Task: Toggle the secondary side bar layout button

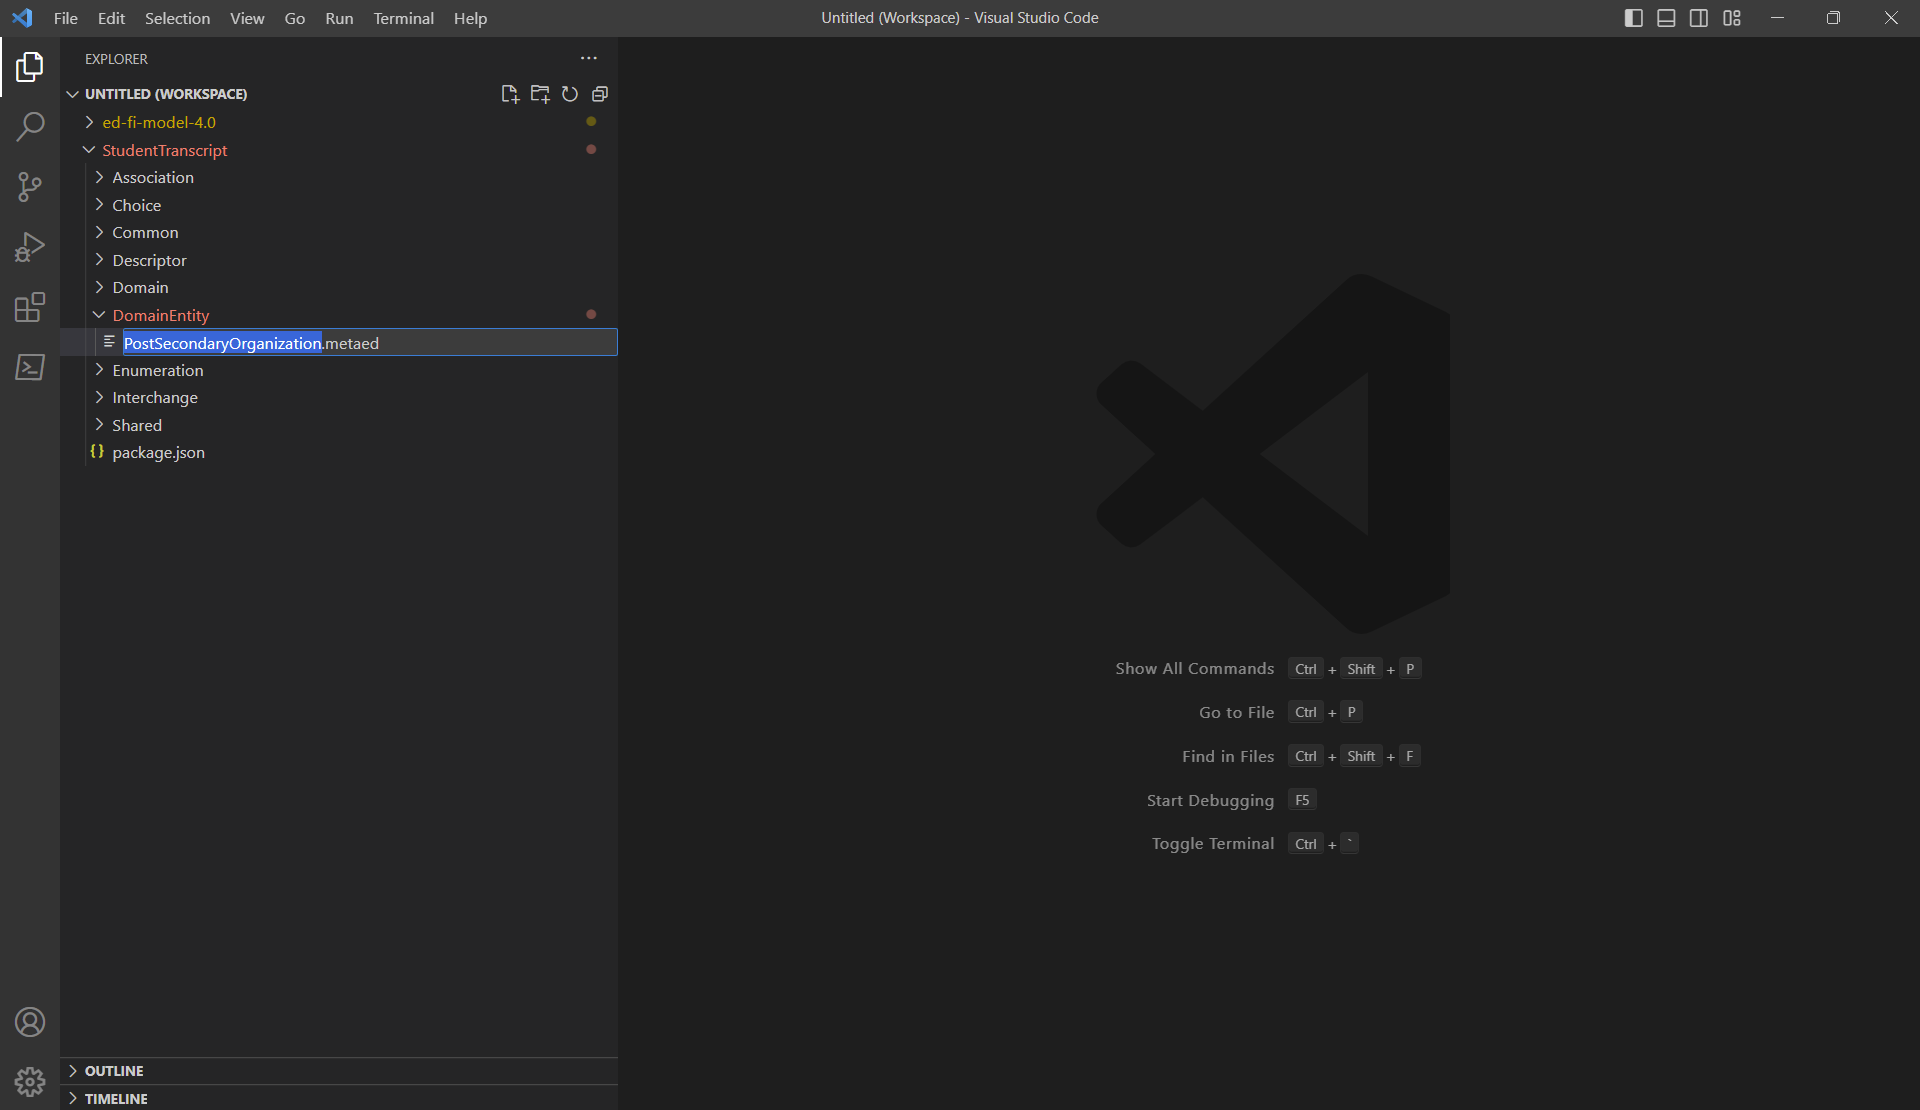Action: click(x=1699, y=18)
